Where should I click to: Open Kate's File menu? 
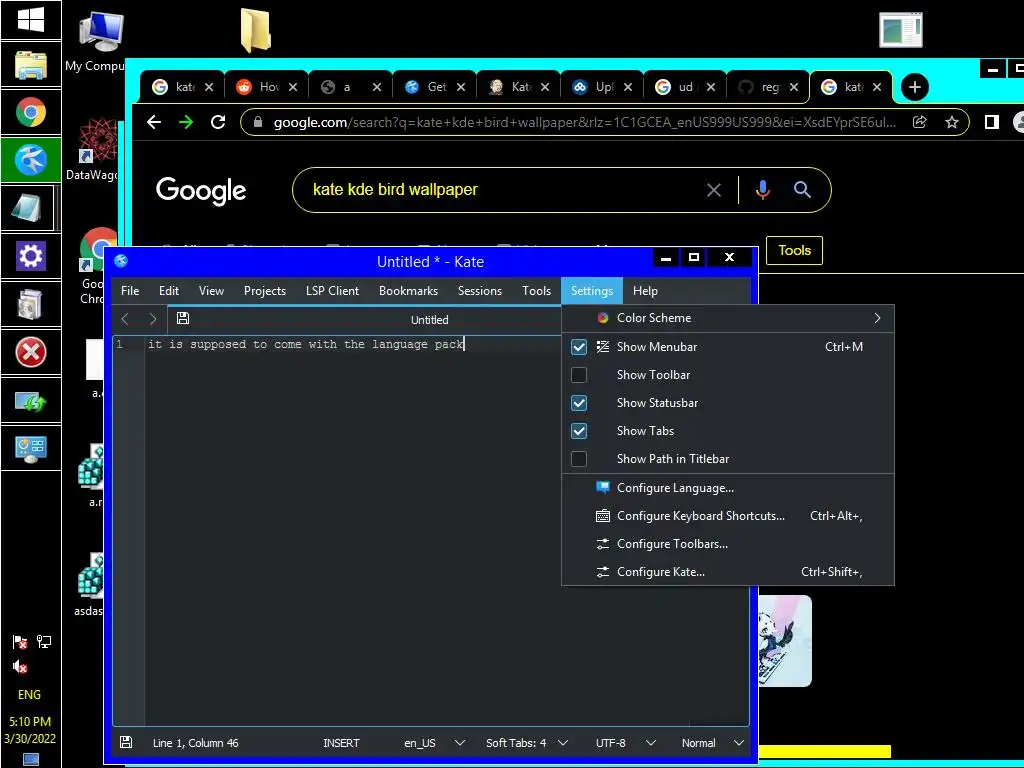tap(130, 291)
